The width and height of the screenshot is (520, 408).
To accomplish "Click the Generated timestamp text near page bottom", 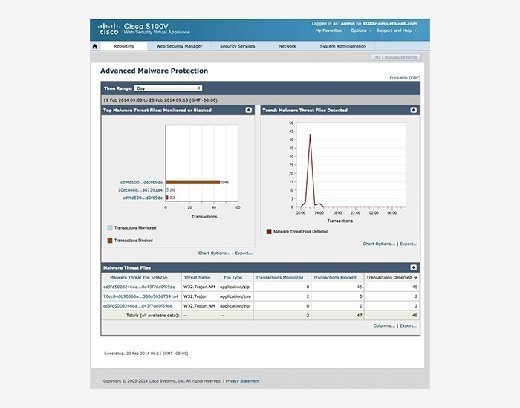I will [x=146, y=353].
